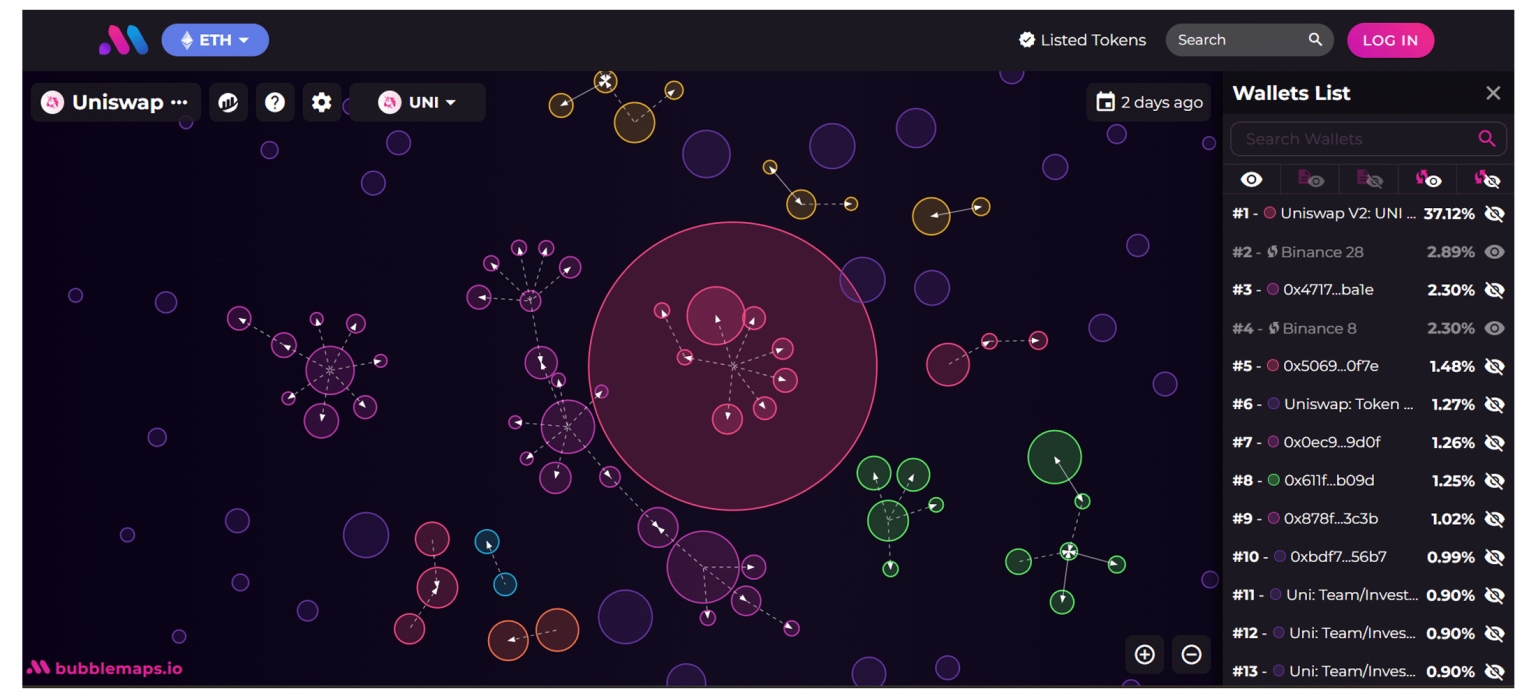
Task: Click the calendar icon beside 2 days ago
Action: click(1105, 102)
